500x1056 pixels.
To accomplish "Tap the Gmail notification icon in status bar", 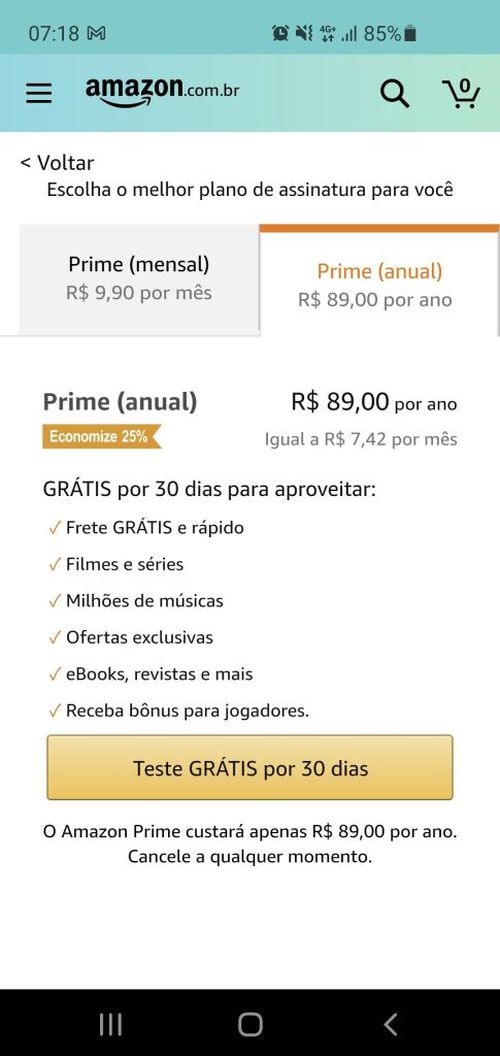I will [x=98, y=33].
